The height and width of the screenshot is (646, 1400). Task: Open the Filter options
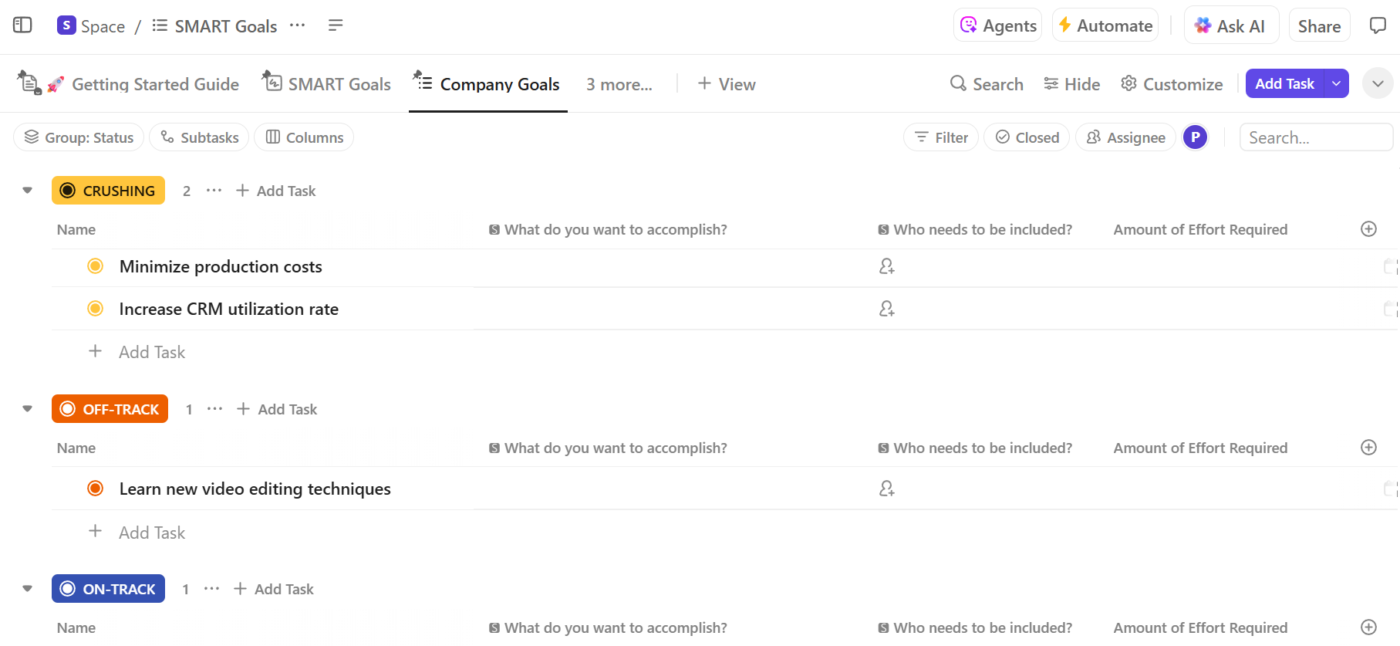click(941, 138)
